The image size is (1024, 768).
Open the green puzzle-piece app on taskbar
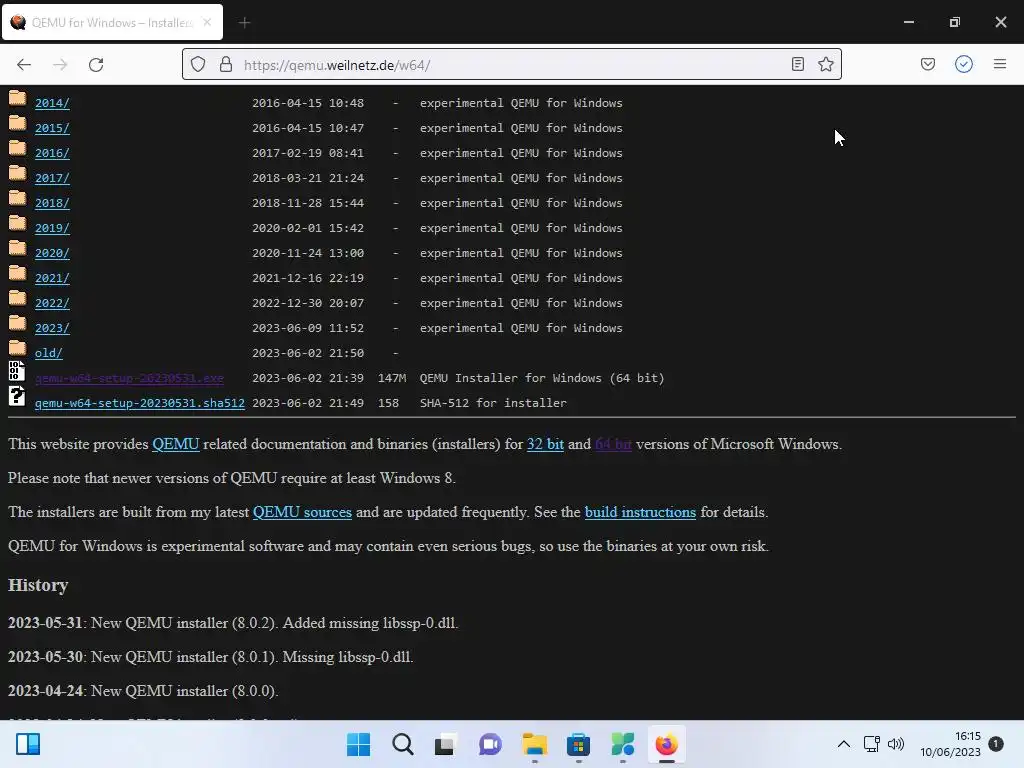click(622, 744)
